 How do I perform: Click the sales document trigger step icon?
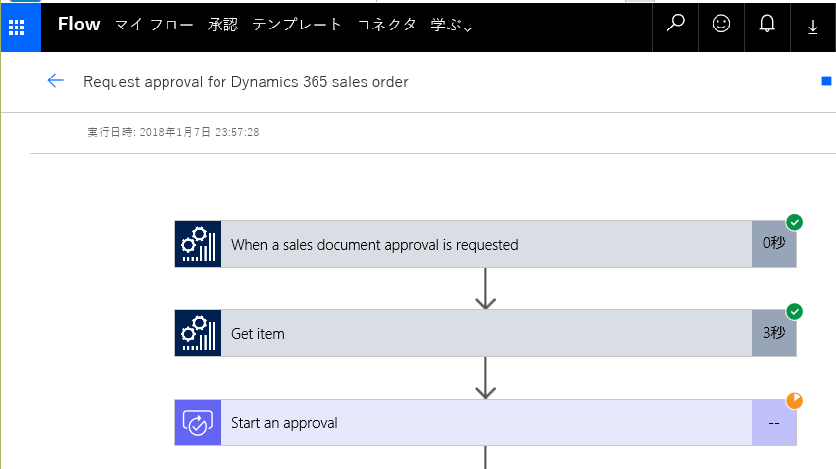point(198,244)
